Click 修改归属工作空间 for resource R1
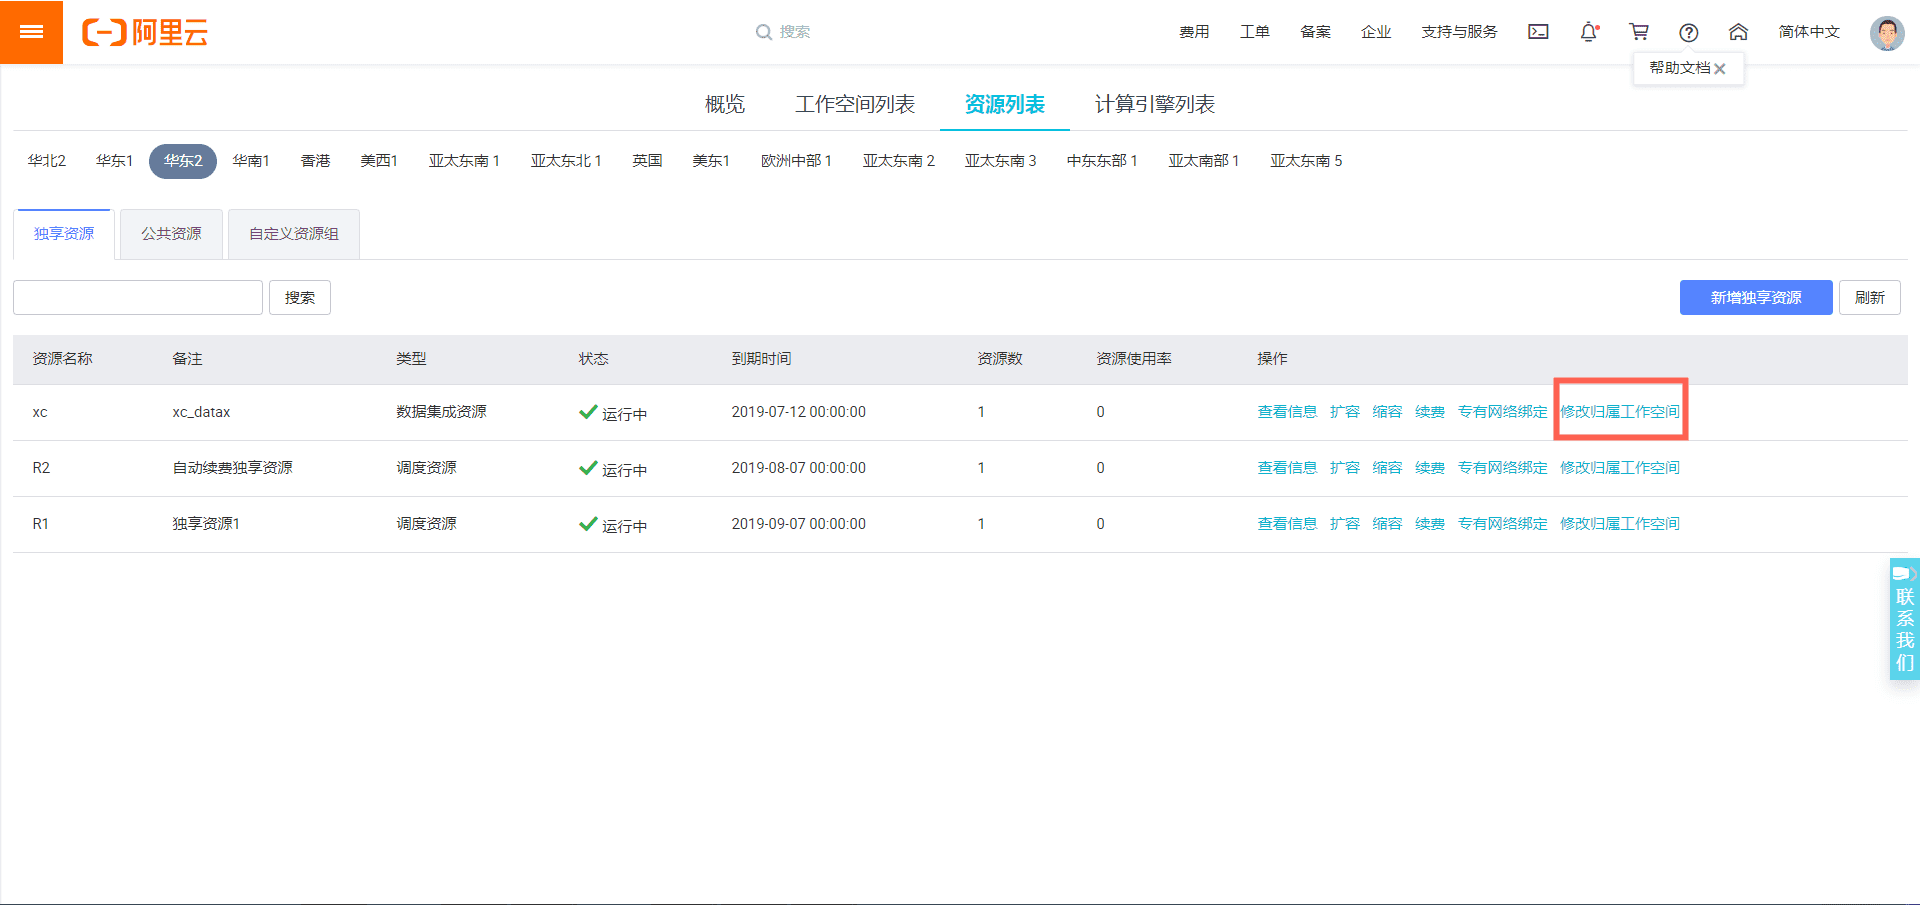 [x=1619, y=523]
